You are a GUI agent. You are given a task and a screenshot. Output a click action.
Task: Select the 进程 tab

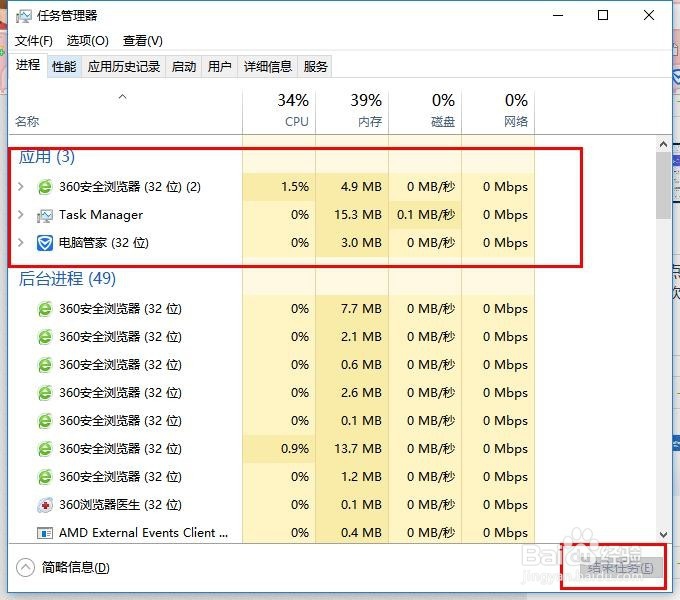pyautogui.click(x=28, y=65)
